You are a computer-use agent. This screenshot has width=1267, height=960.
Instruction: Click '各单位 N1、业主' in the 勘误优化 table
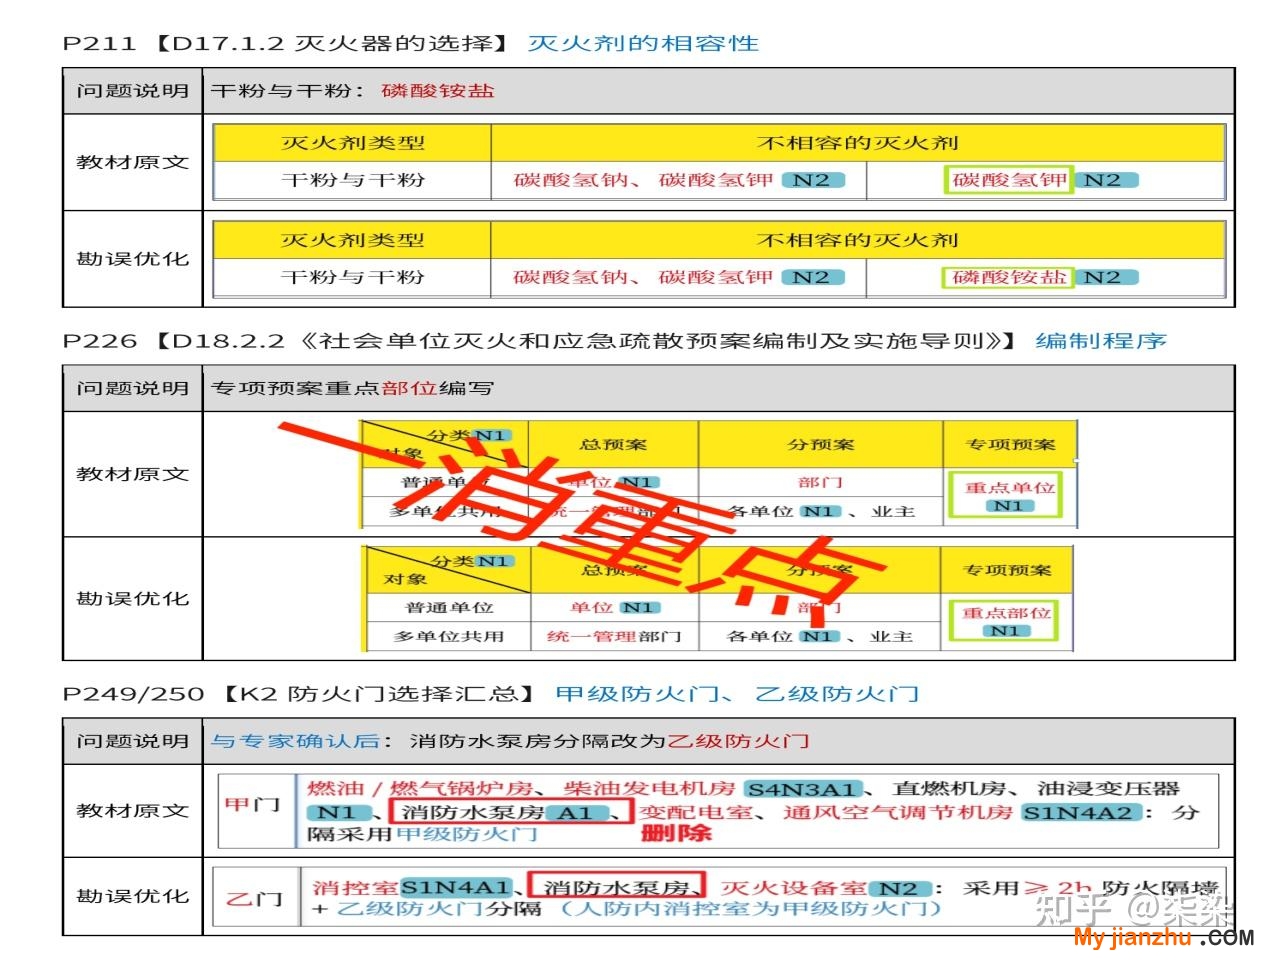point(820,636)
